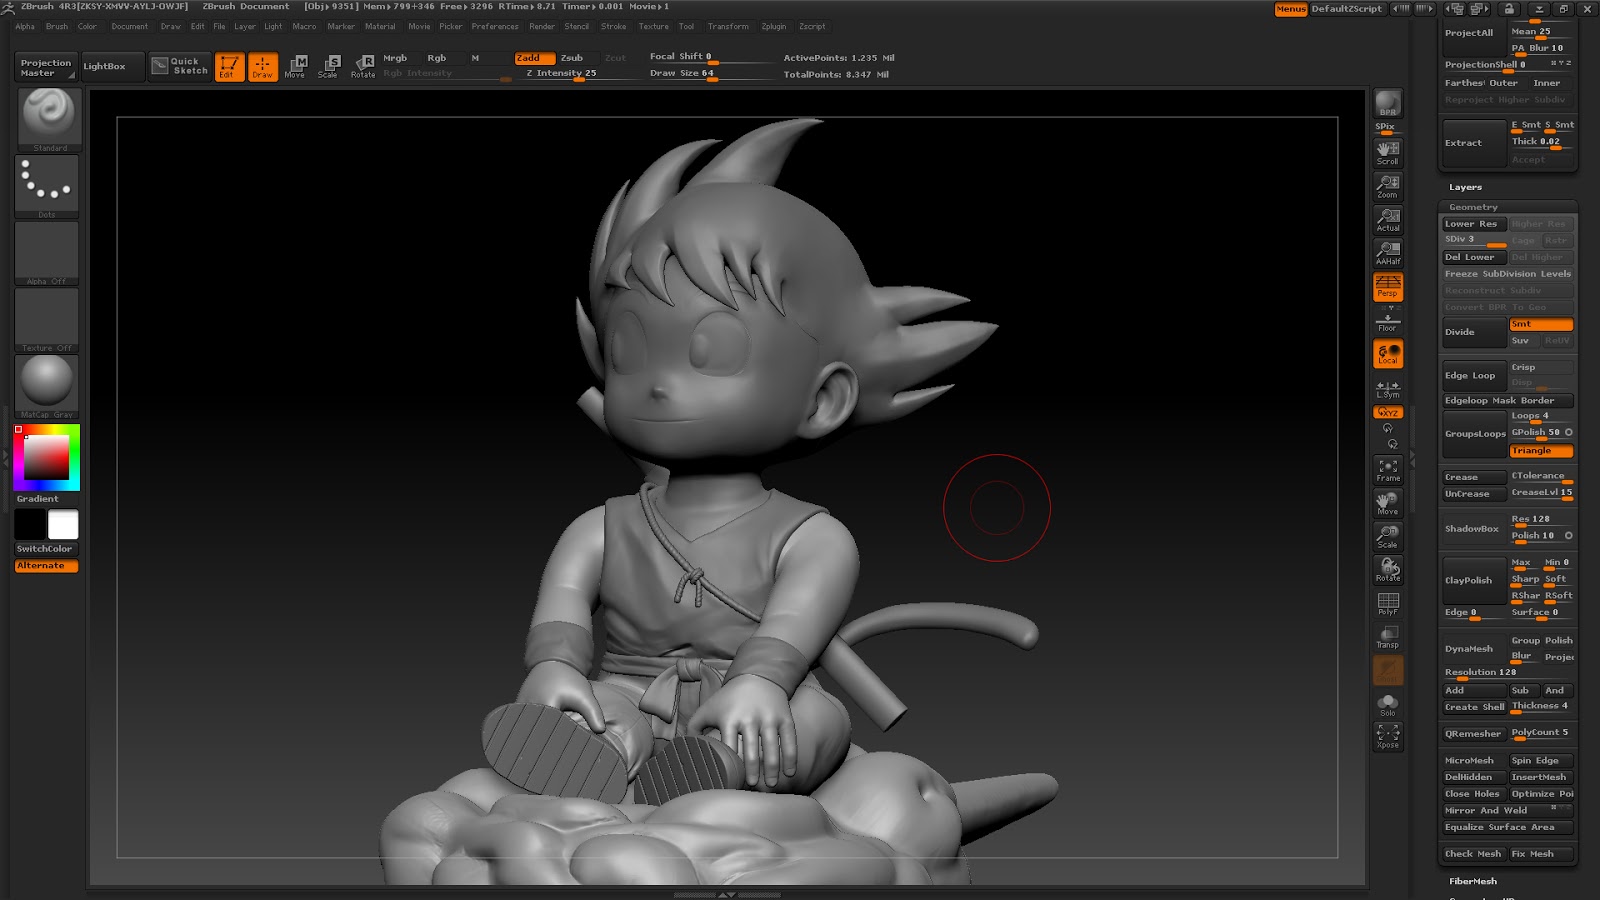The width and height of the screenshot is (1600, 900).
Task: Choose the Rotate transform icon in top toolbar
Action: click(363, 67)
